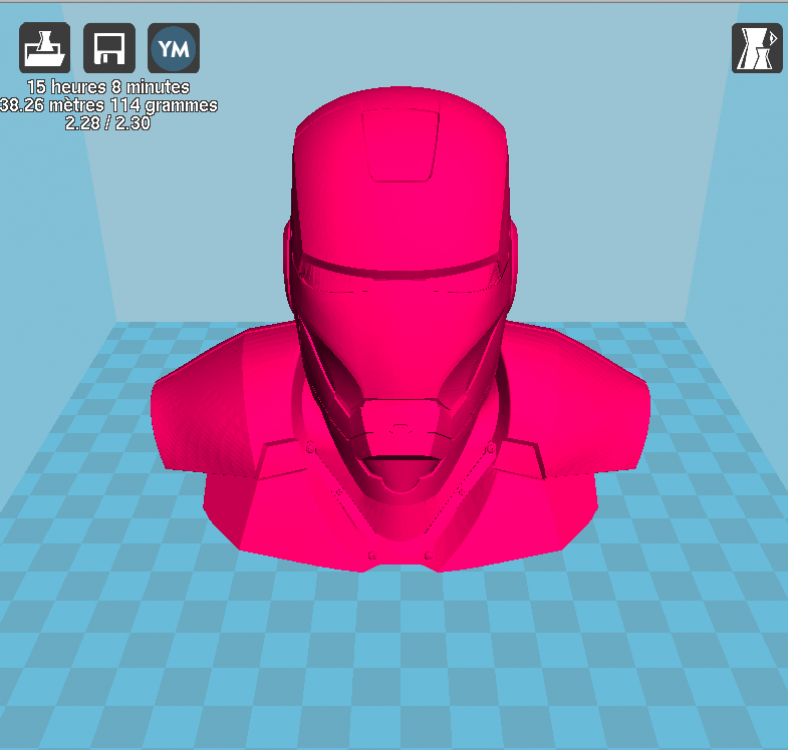Click the forehead panel on the helmet
Image resolution: width=788 pixels, height=750 pixels.
tap(401, 146)
